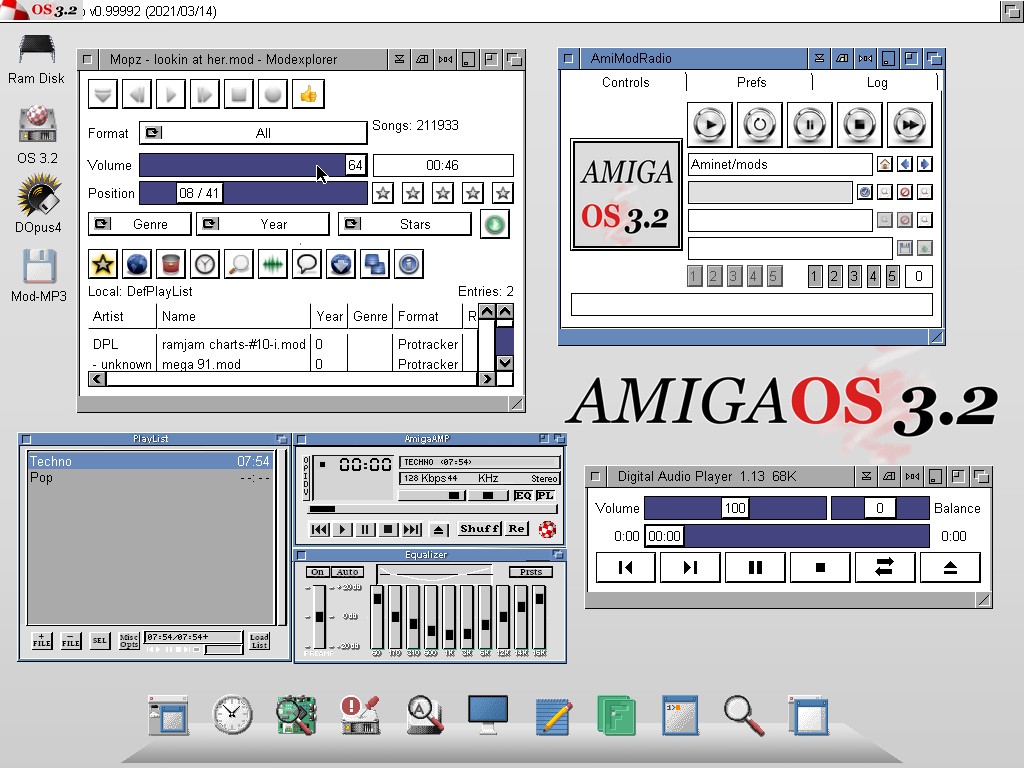The width and height of the screenshot is (1024, 768).
Task: Toggle the EQ window button in AmigaAMP
Action: click(523, 496)
